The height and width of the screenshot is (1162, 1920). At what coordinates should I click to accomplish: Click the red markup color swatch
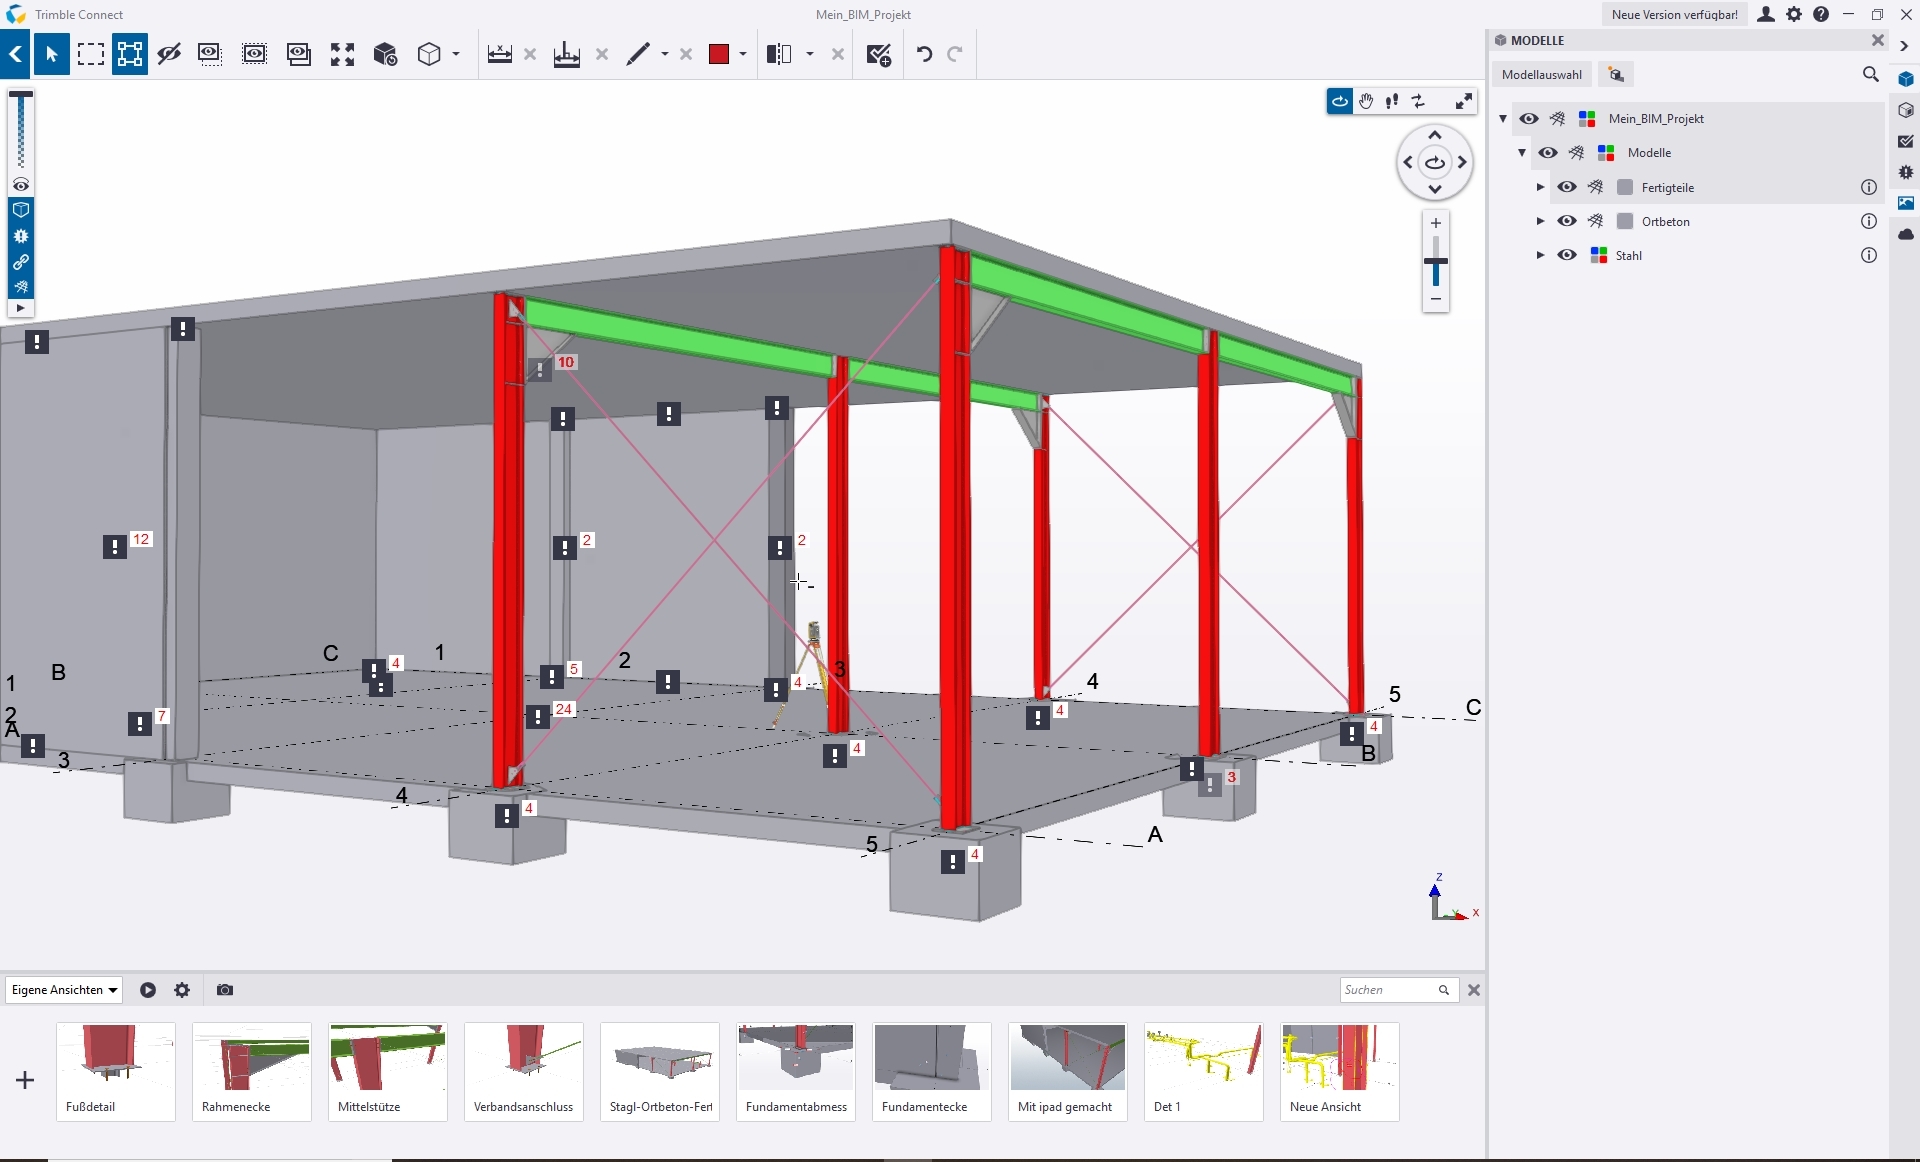coord(718,54)
